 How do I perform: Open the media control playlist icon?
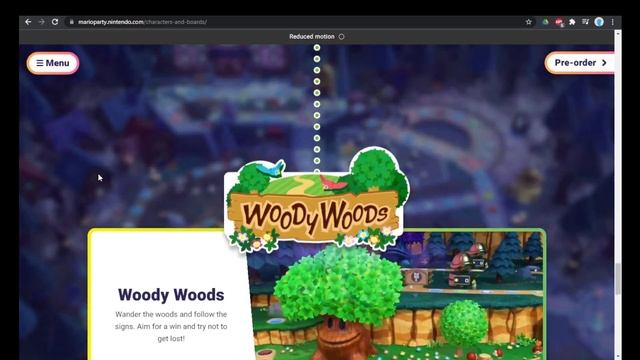pos(585,22)
